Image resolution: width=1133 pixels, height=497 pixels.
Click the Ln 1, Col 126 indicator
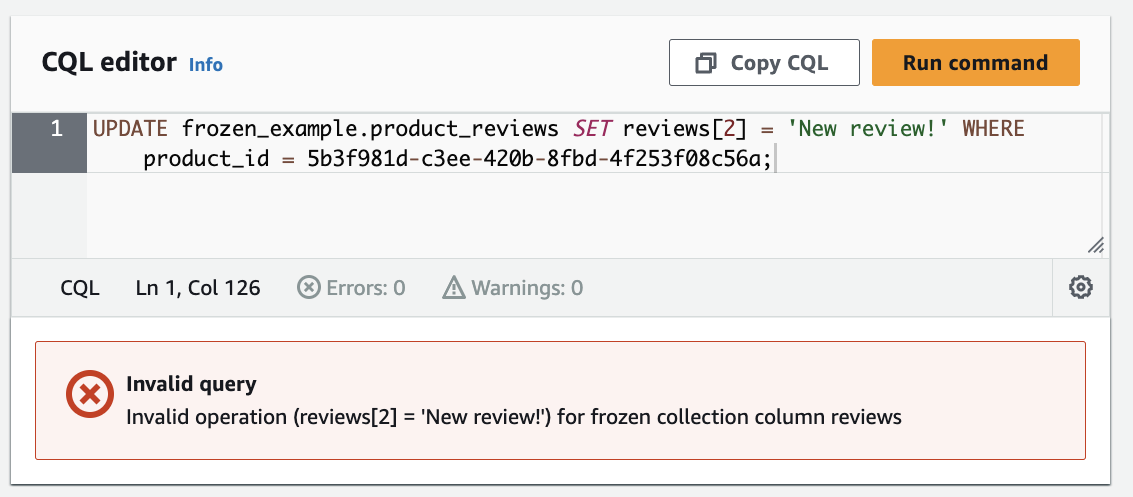tap(198, 288)
